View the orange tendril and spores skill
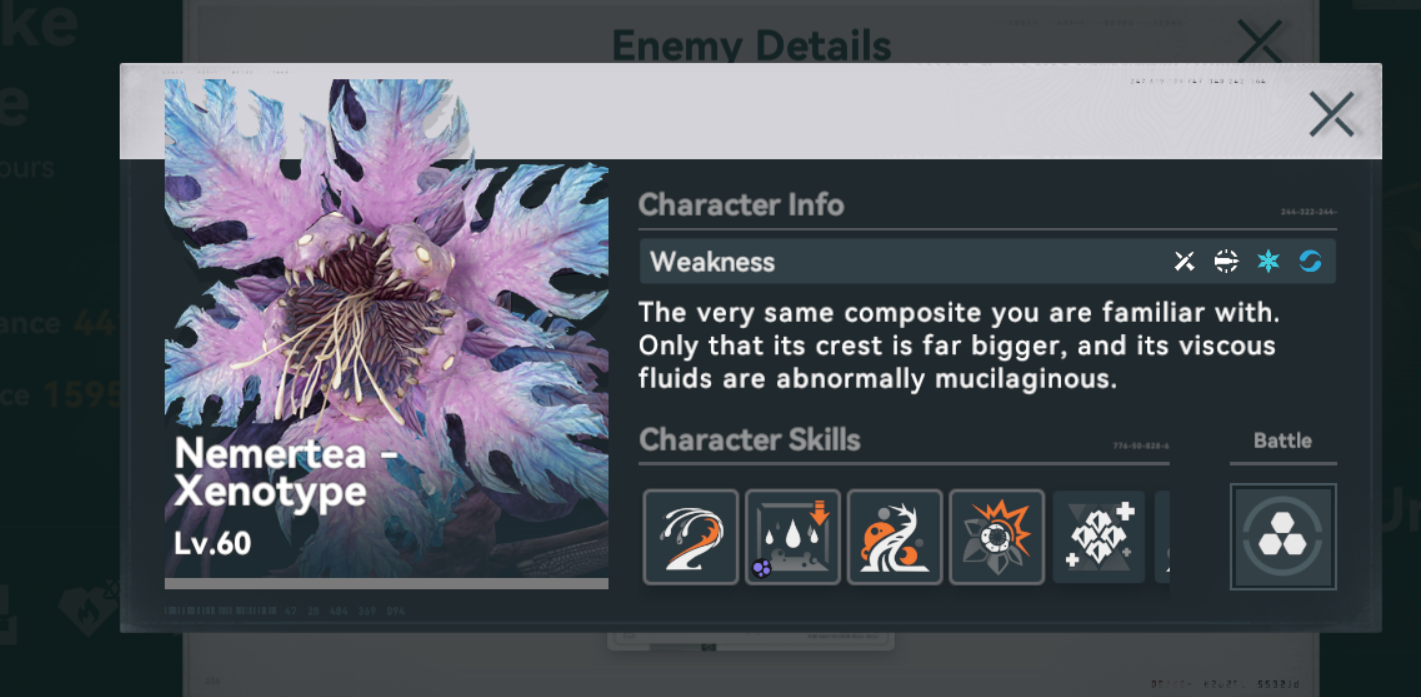 tap(895, 537)
